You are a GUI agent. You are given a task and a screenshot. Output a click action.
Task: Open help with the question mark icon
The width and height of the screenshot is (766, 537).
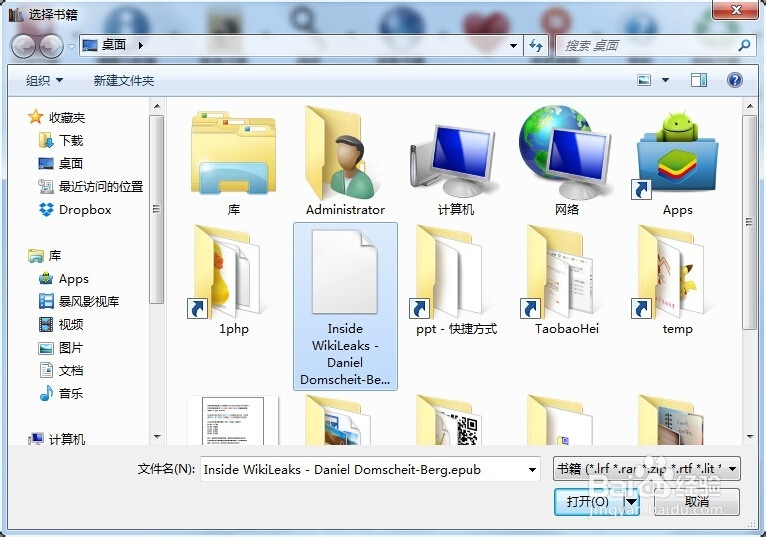tap(734, 80)
